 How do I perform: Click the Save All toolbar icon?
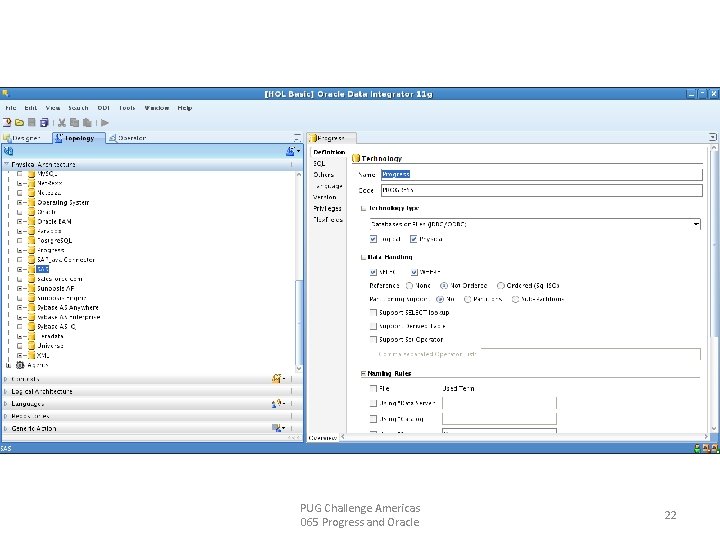click(44, 123)
